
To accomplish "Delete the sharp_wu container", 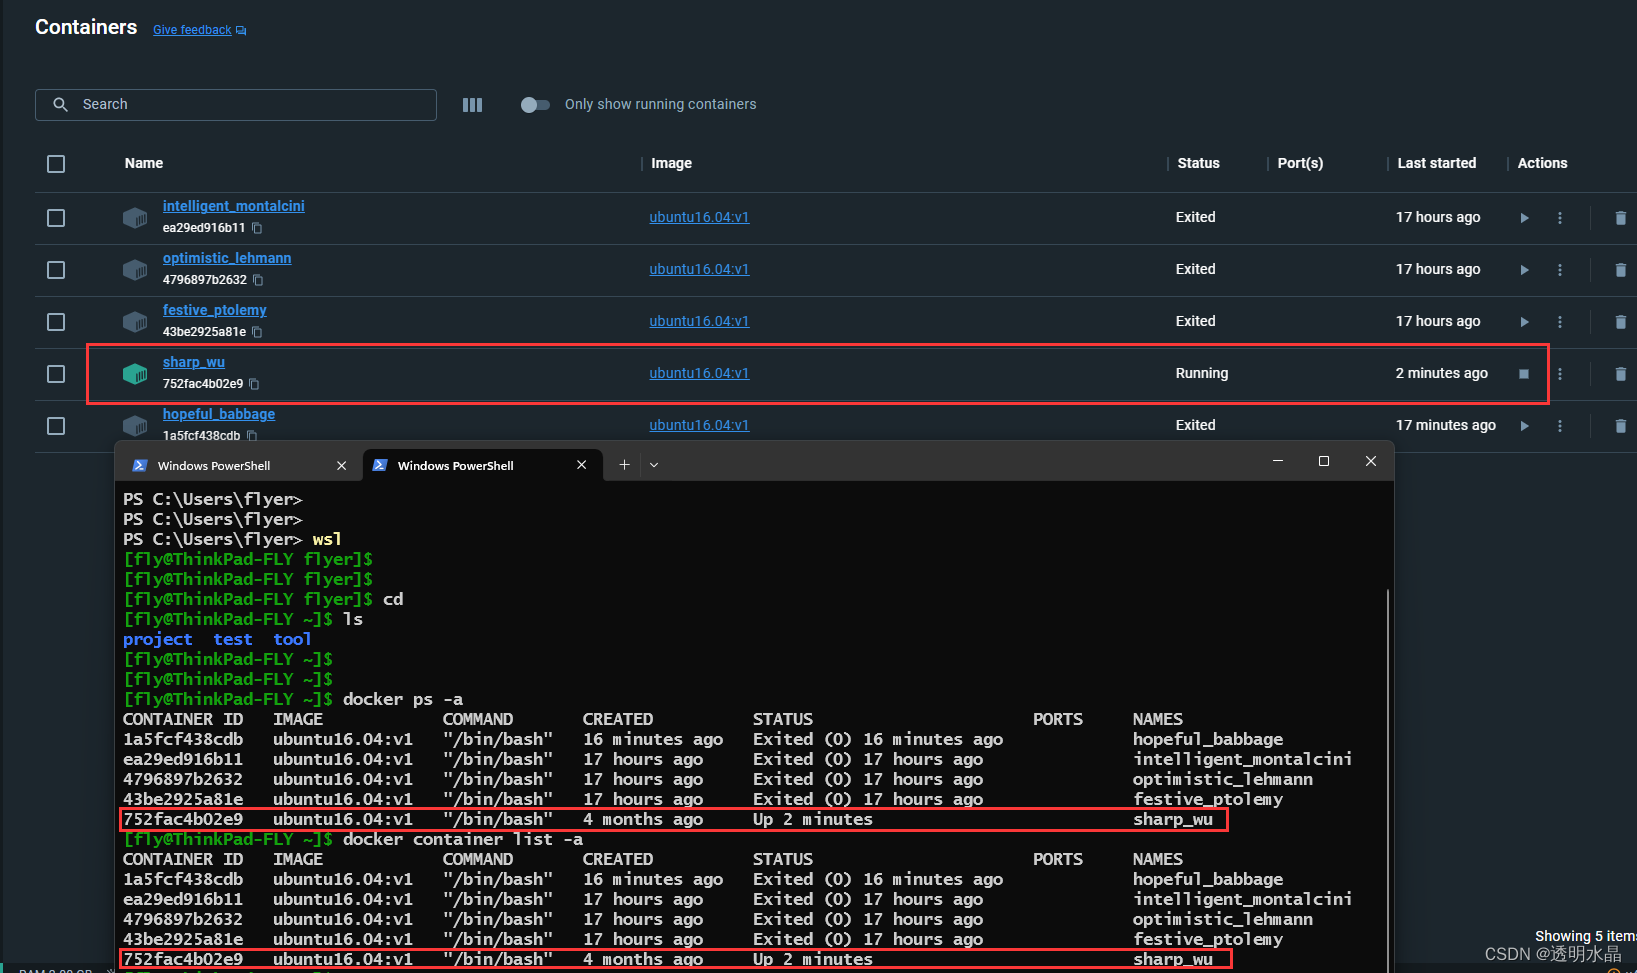I will (1620, 374).
